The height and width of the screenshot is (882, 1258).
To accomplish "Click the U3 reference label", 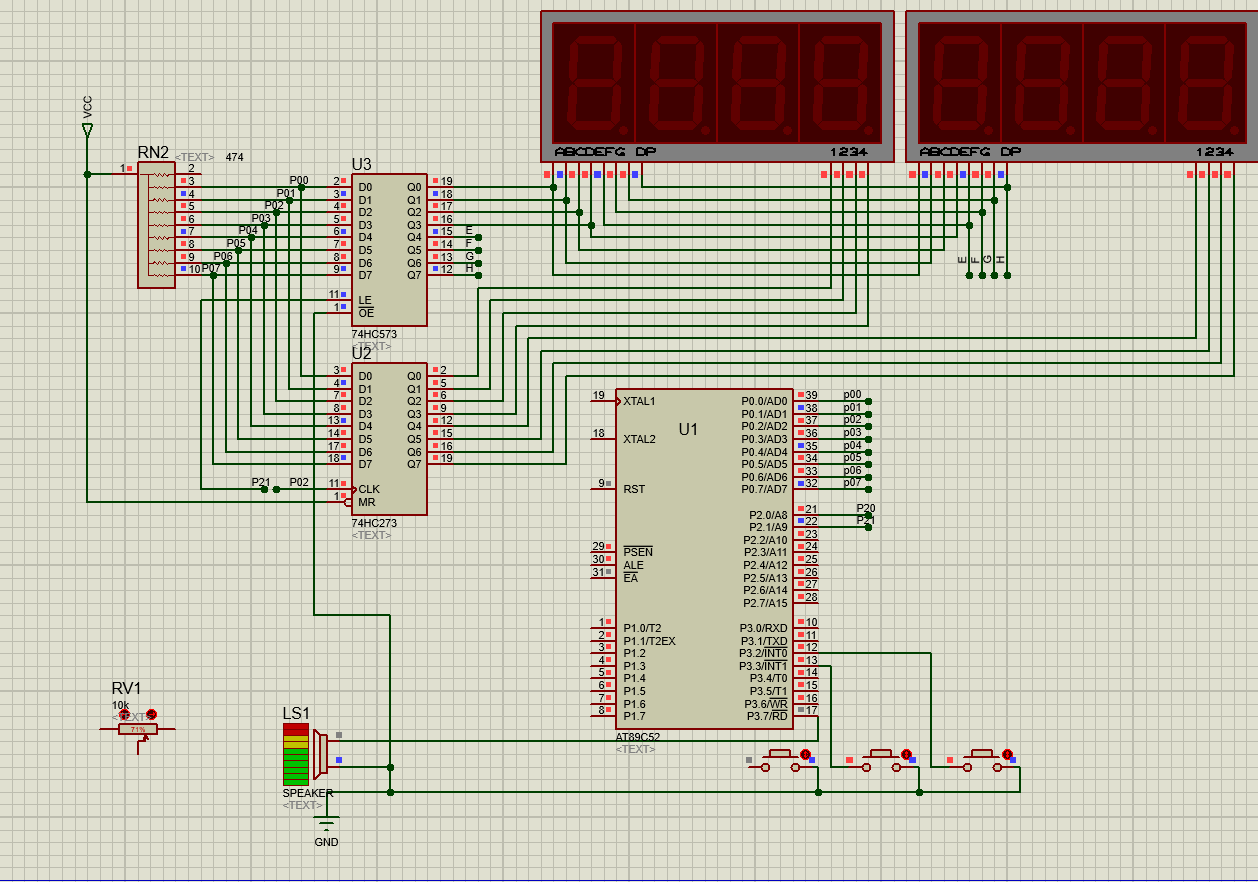I will (361, 164).
